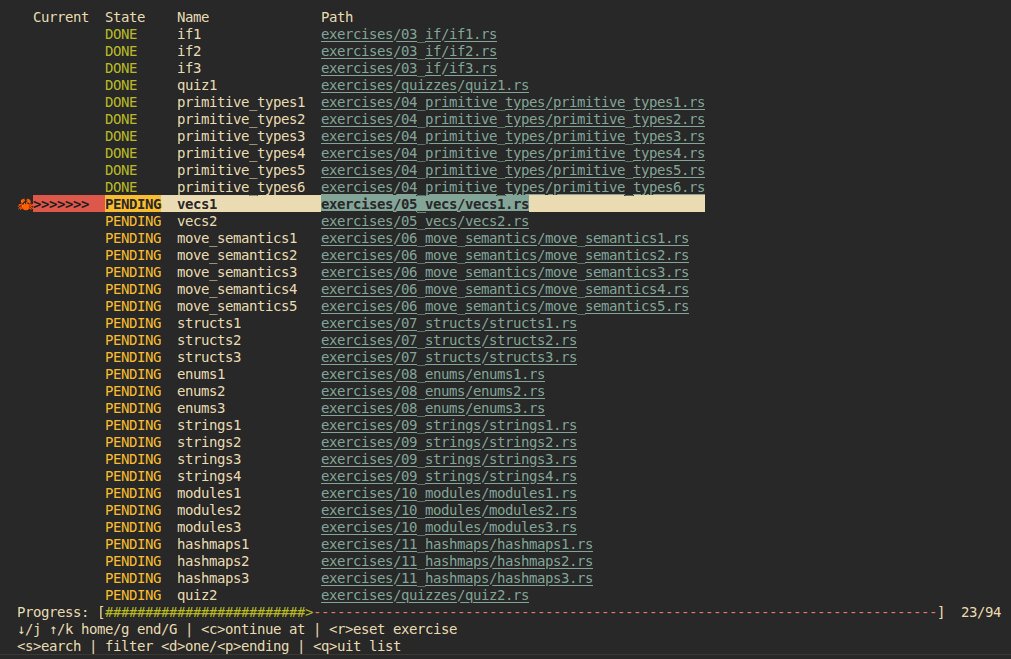Image resolution: width=1011 pixels, height=659 pixels.
Task: Open the exercises/quizzes/quiz2.rs file link
Action: click(424, 596)
